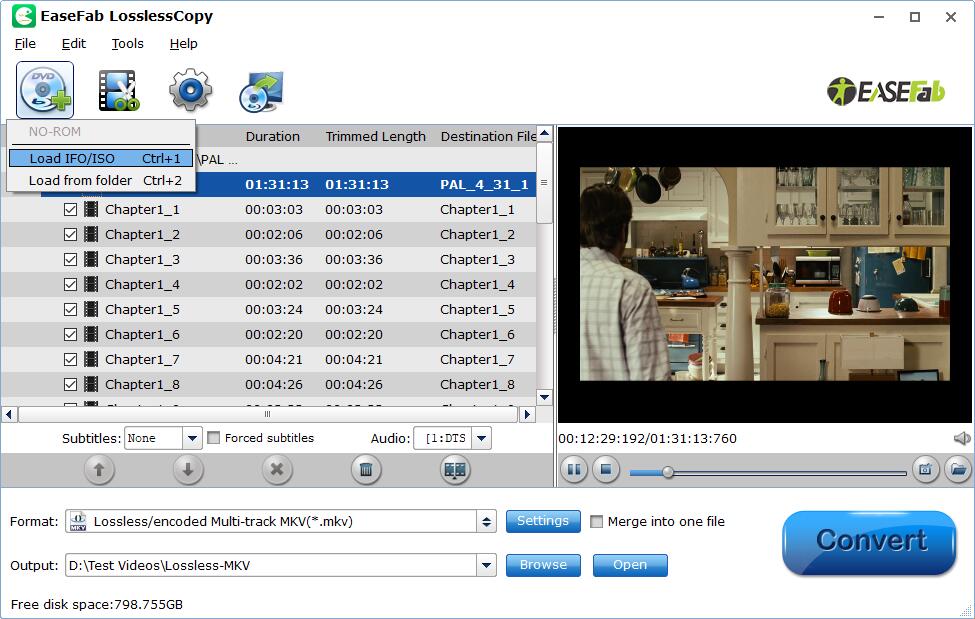Image resolution: width=975 pixels, height=619 pixels.
Task: Uncheck the Chapter1_8 checkbox
Action: [70, 384]
